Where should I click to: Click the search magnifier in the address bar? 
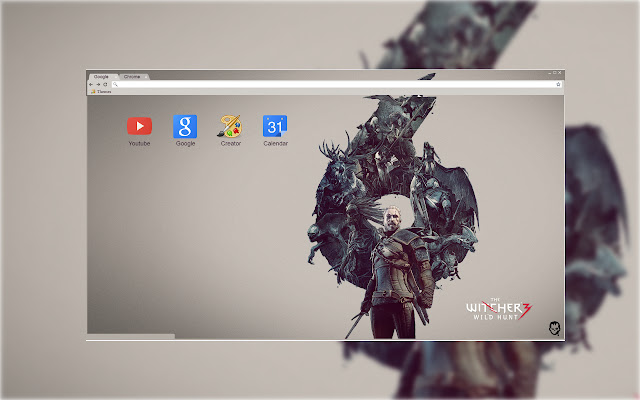pos(116,84)
